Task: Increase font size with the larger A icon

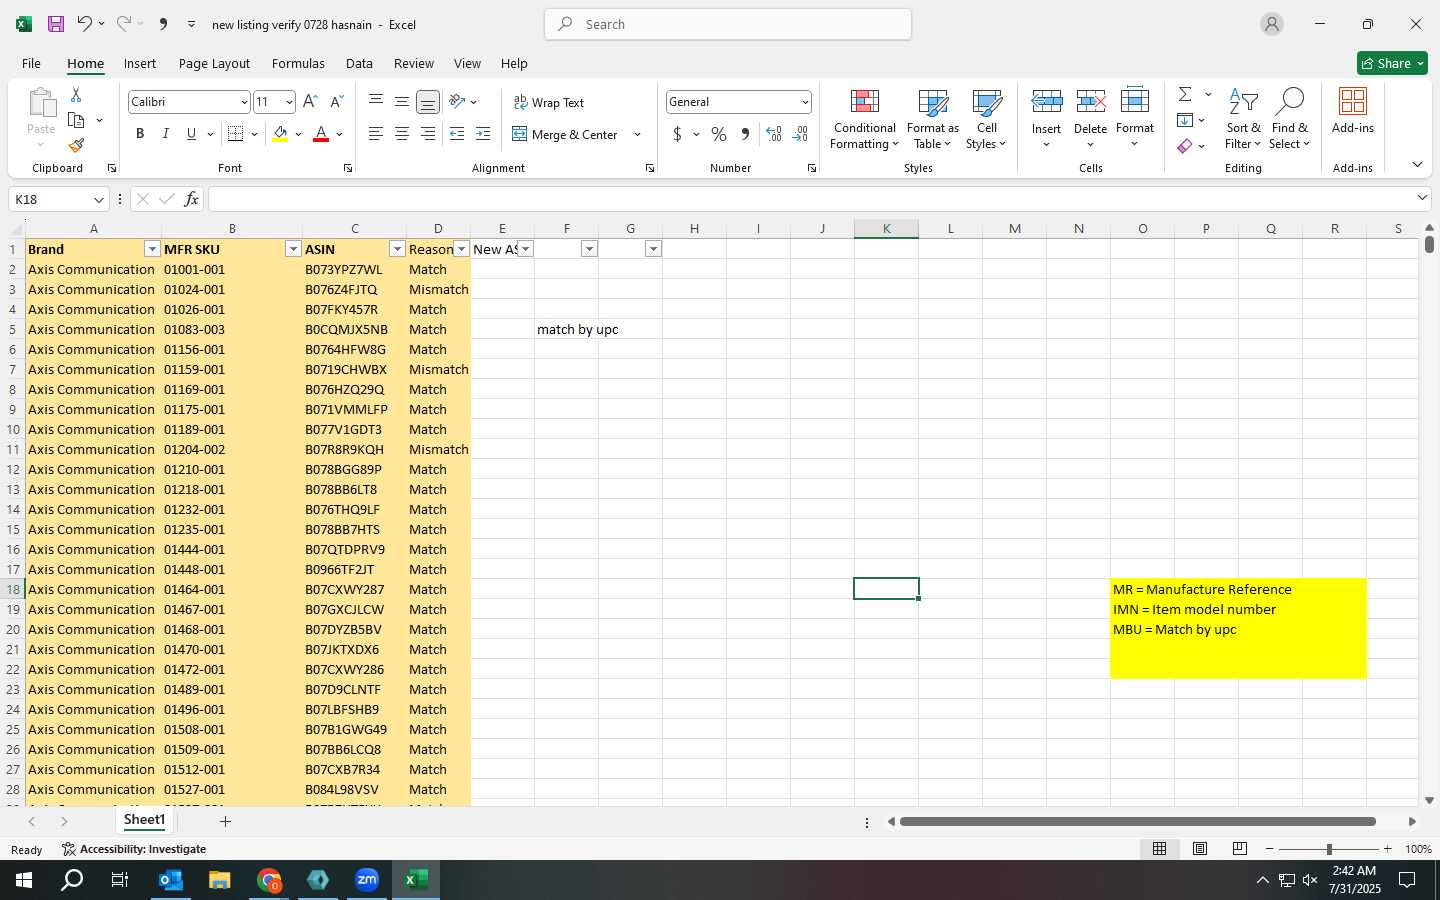Action: tap(310, 102)
